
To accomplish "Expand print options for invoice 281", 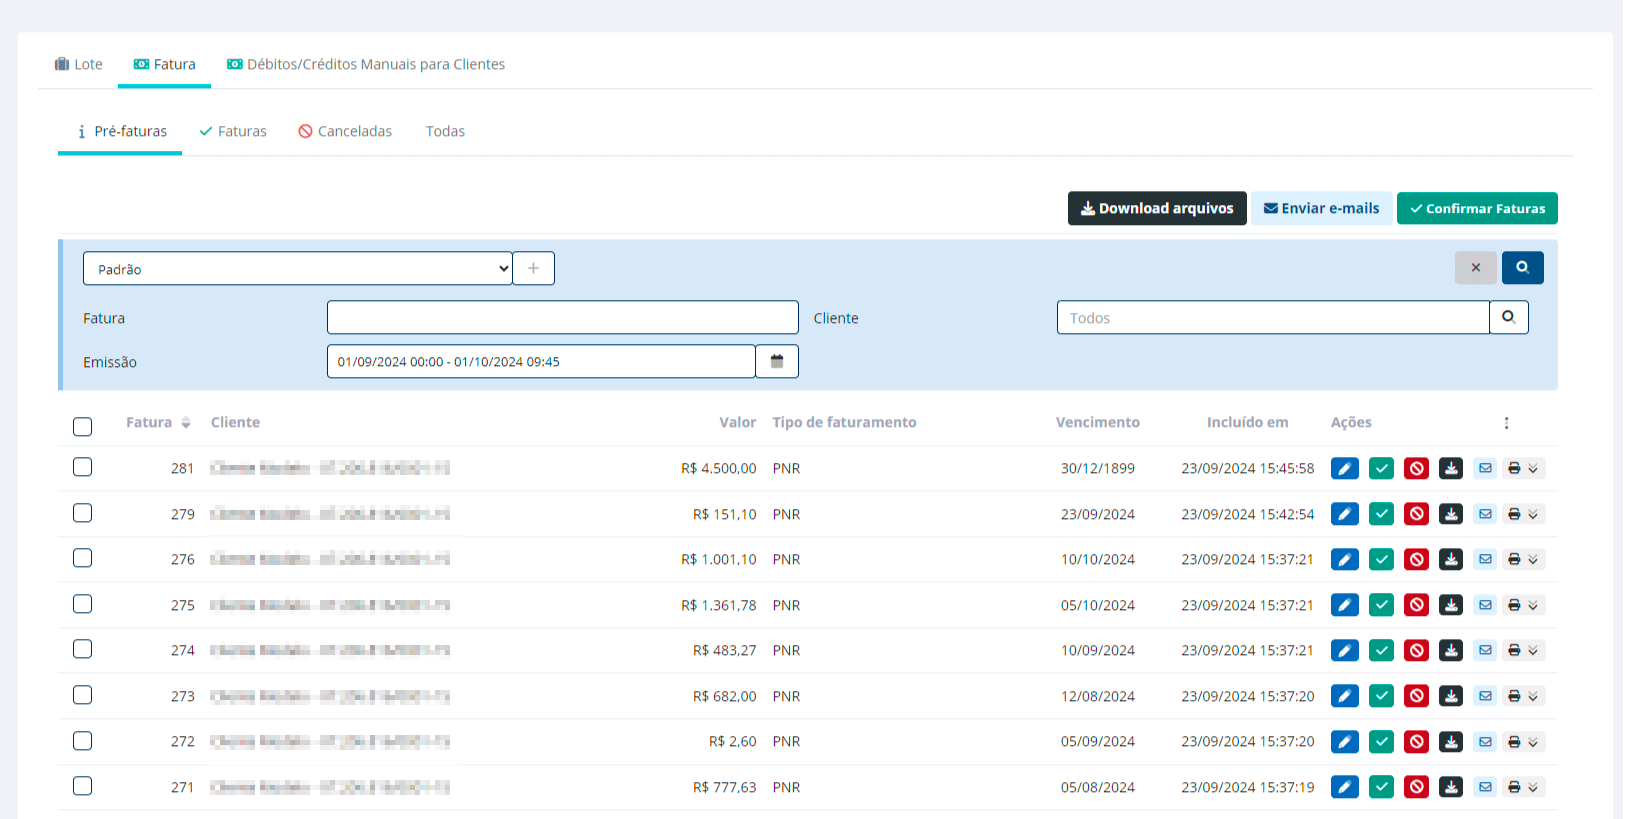I will click(x=1524, y=468).
